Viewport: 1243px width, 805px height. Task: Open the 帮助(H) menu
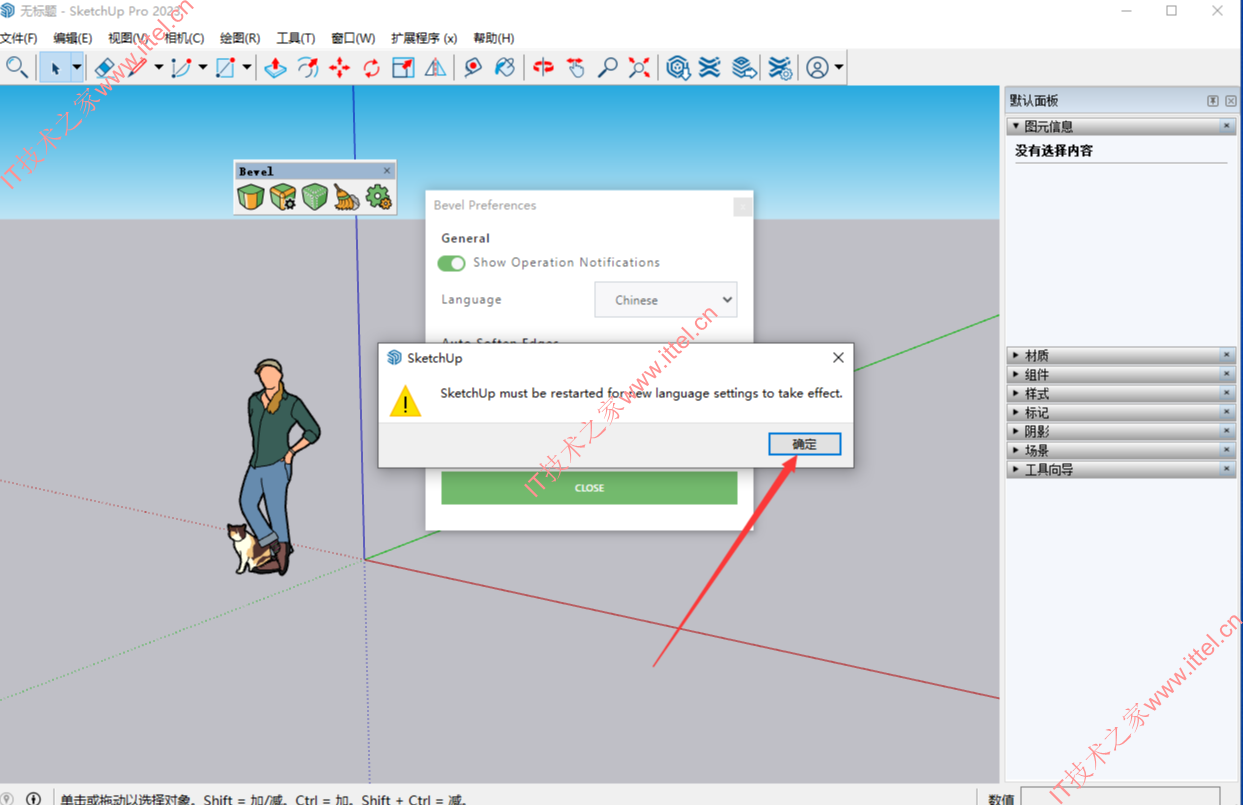(x=494, y=38)
